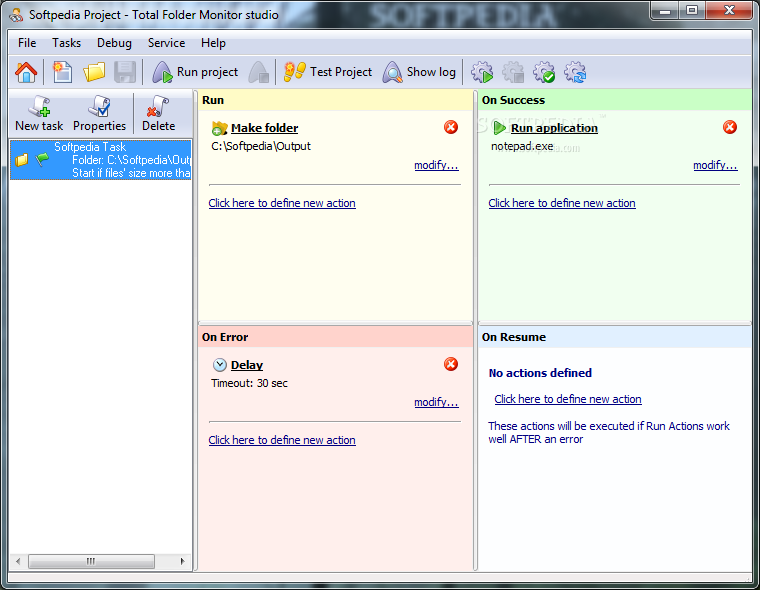
Task: Click the Make folder action title
Action: pyautogui.click(x=264, y=128)
